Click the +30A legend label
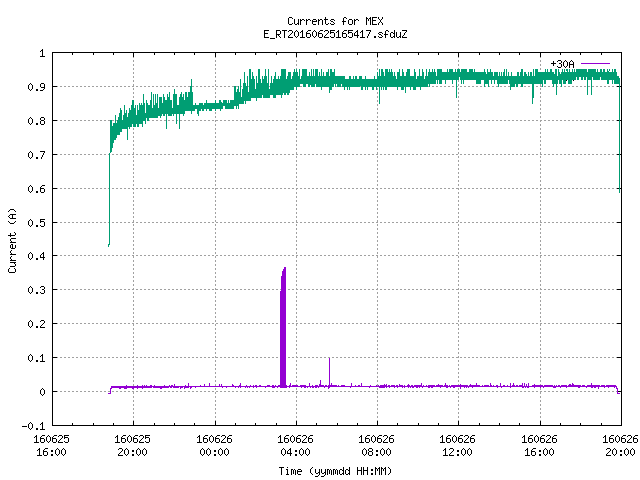The width and height of the screenshot is (640, 480). [x=562, y=64]
